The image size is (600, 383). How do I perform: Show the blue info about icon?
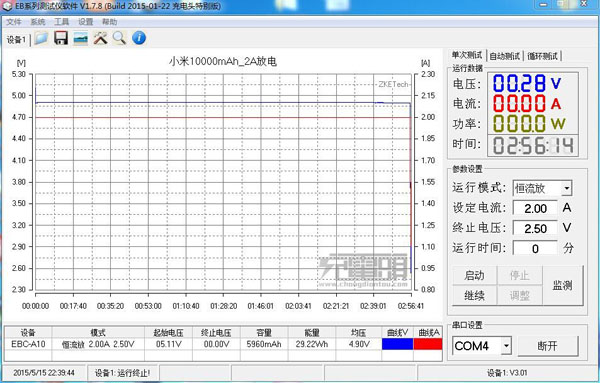pyautogui.click(x=139, y=38)
